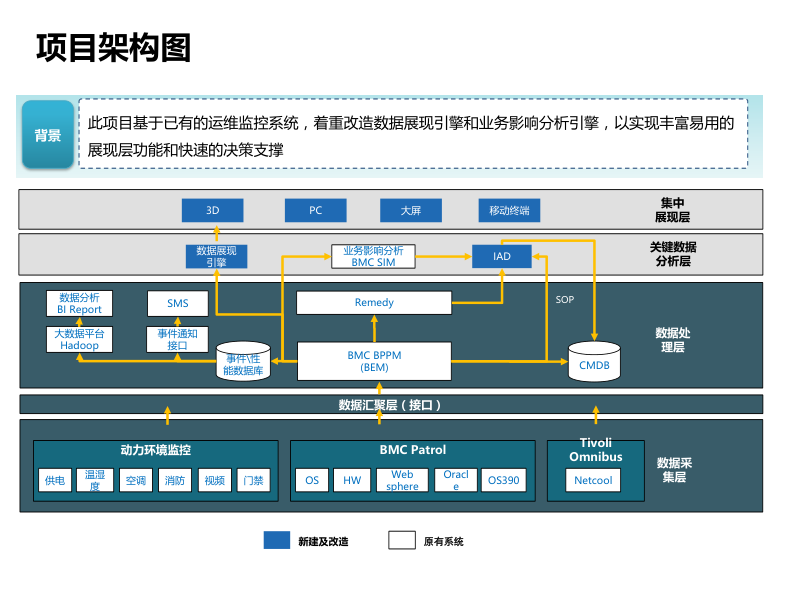Viewport: 800px width, 600px height.
Task: Select the OS390 box
Action: 504,480
